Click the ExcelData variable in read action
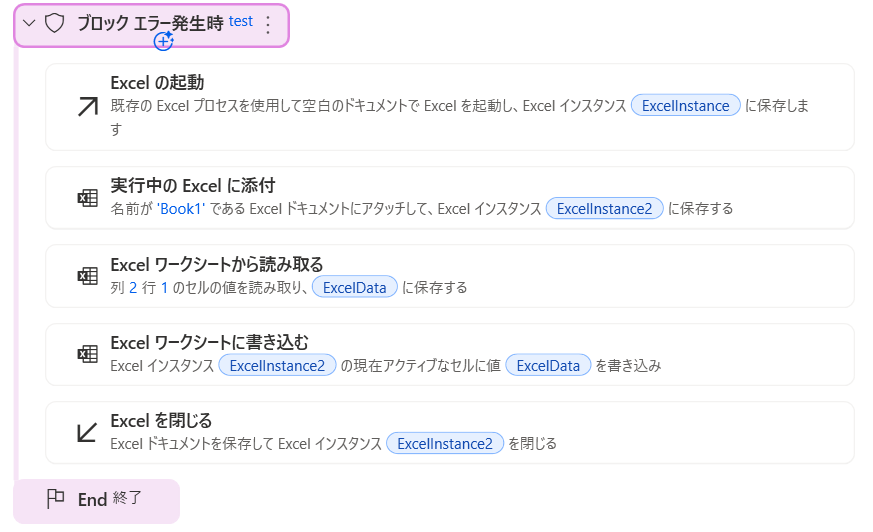 (x=355, y=287)
